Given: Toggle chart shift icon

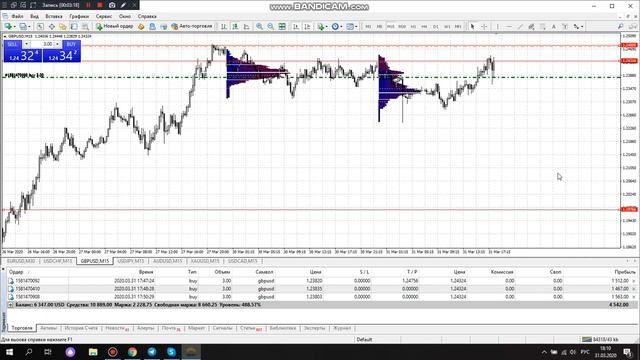Looking at the screenshot, I should (x=307, y=27).
